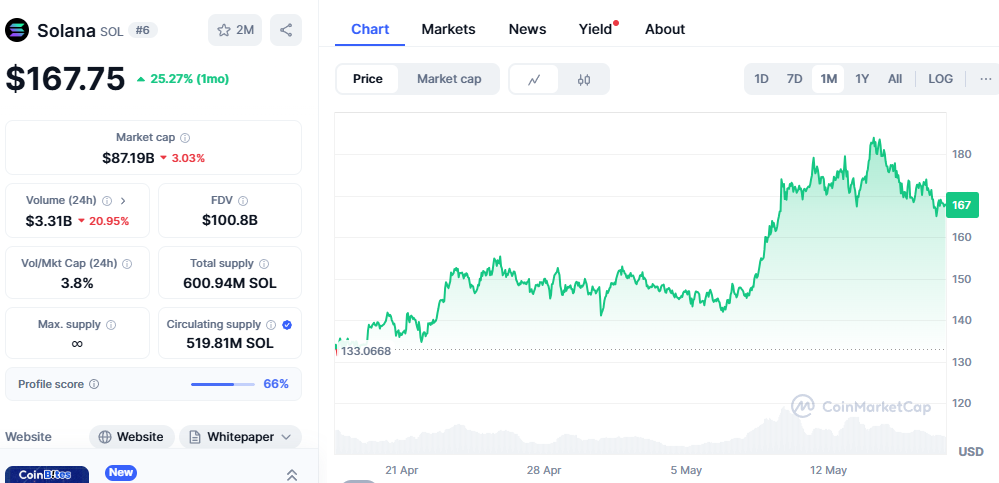Collapse the bottom panel double chevron
The height and width of the screenshot is (483, 999).
[292, 475]
